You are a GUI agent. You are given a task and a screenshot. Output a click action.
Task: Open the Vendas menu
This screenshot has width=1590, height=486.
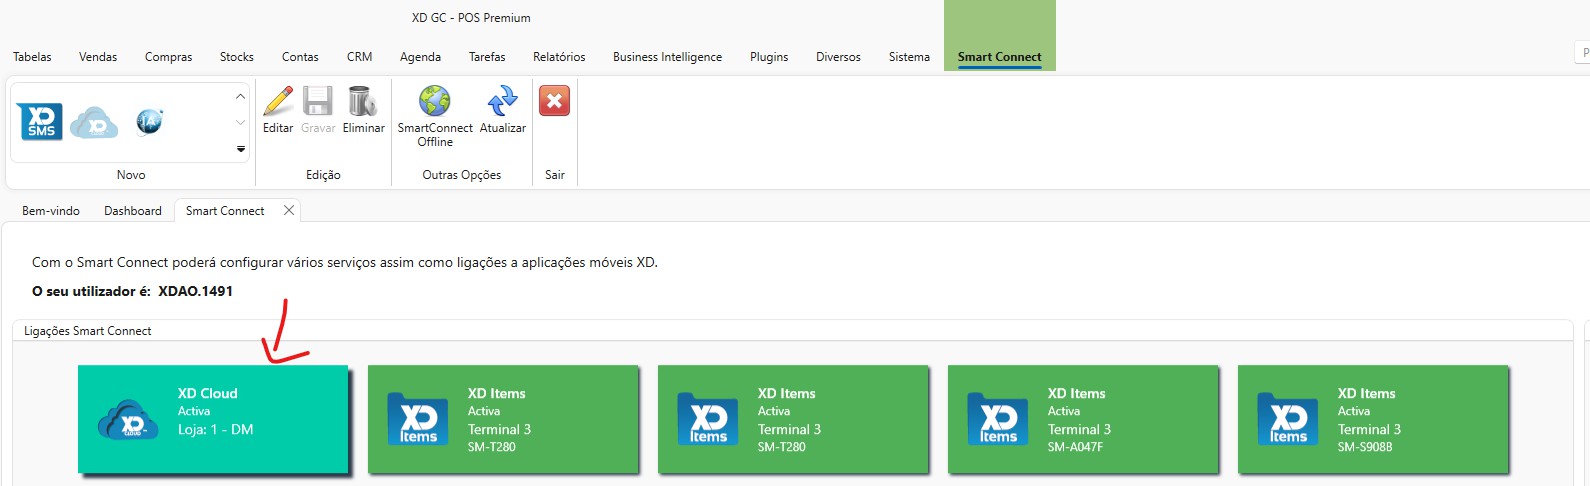coord(98,57)
